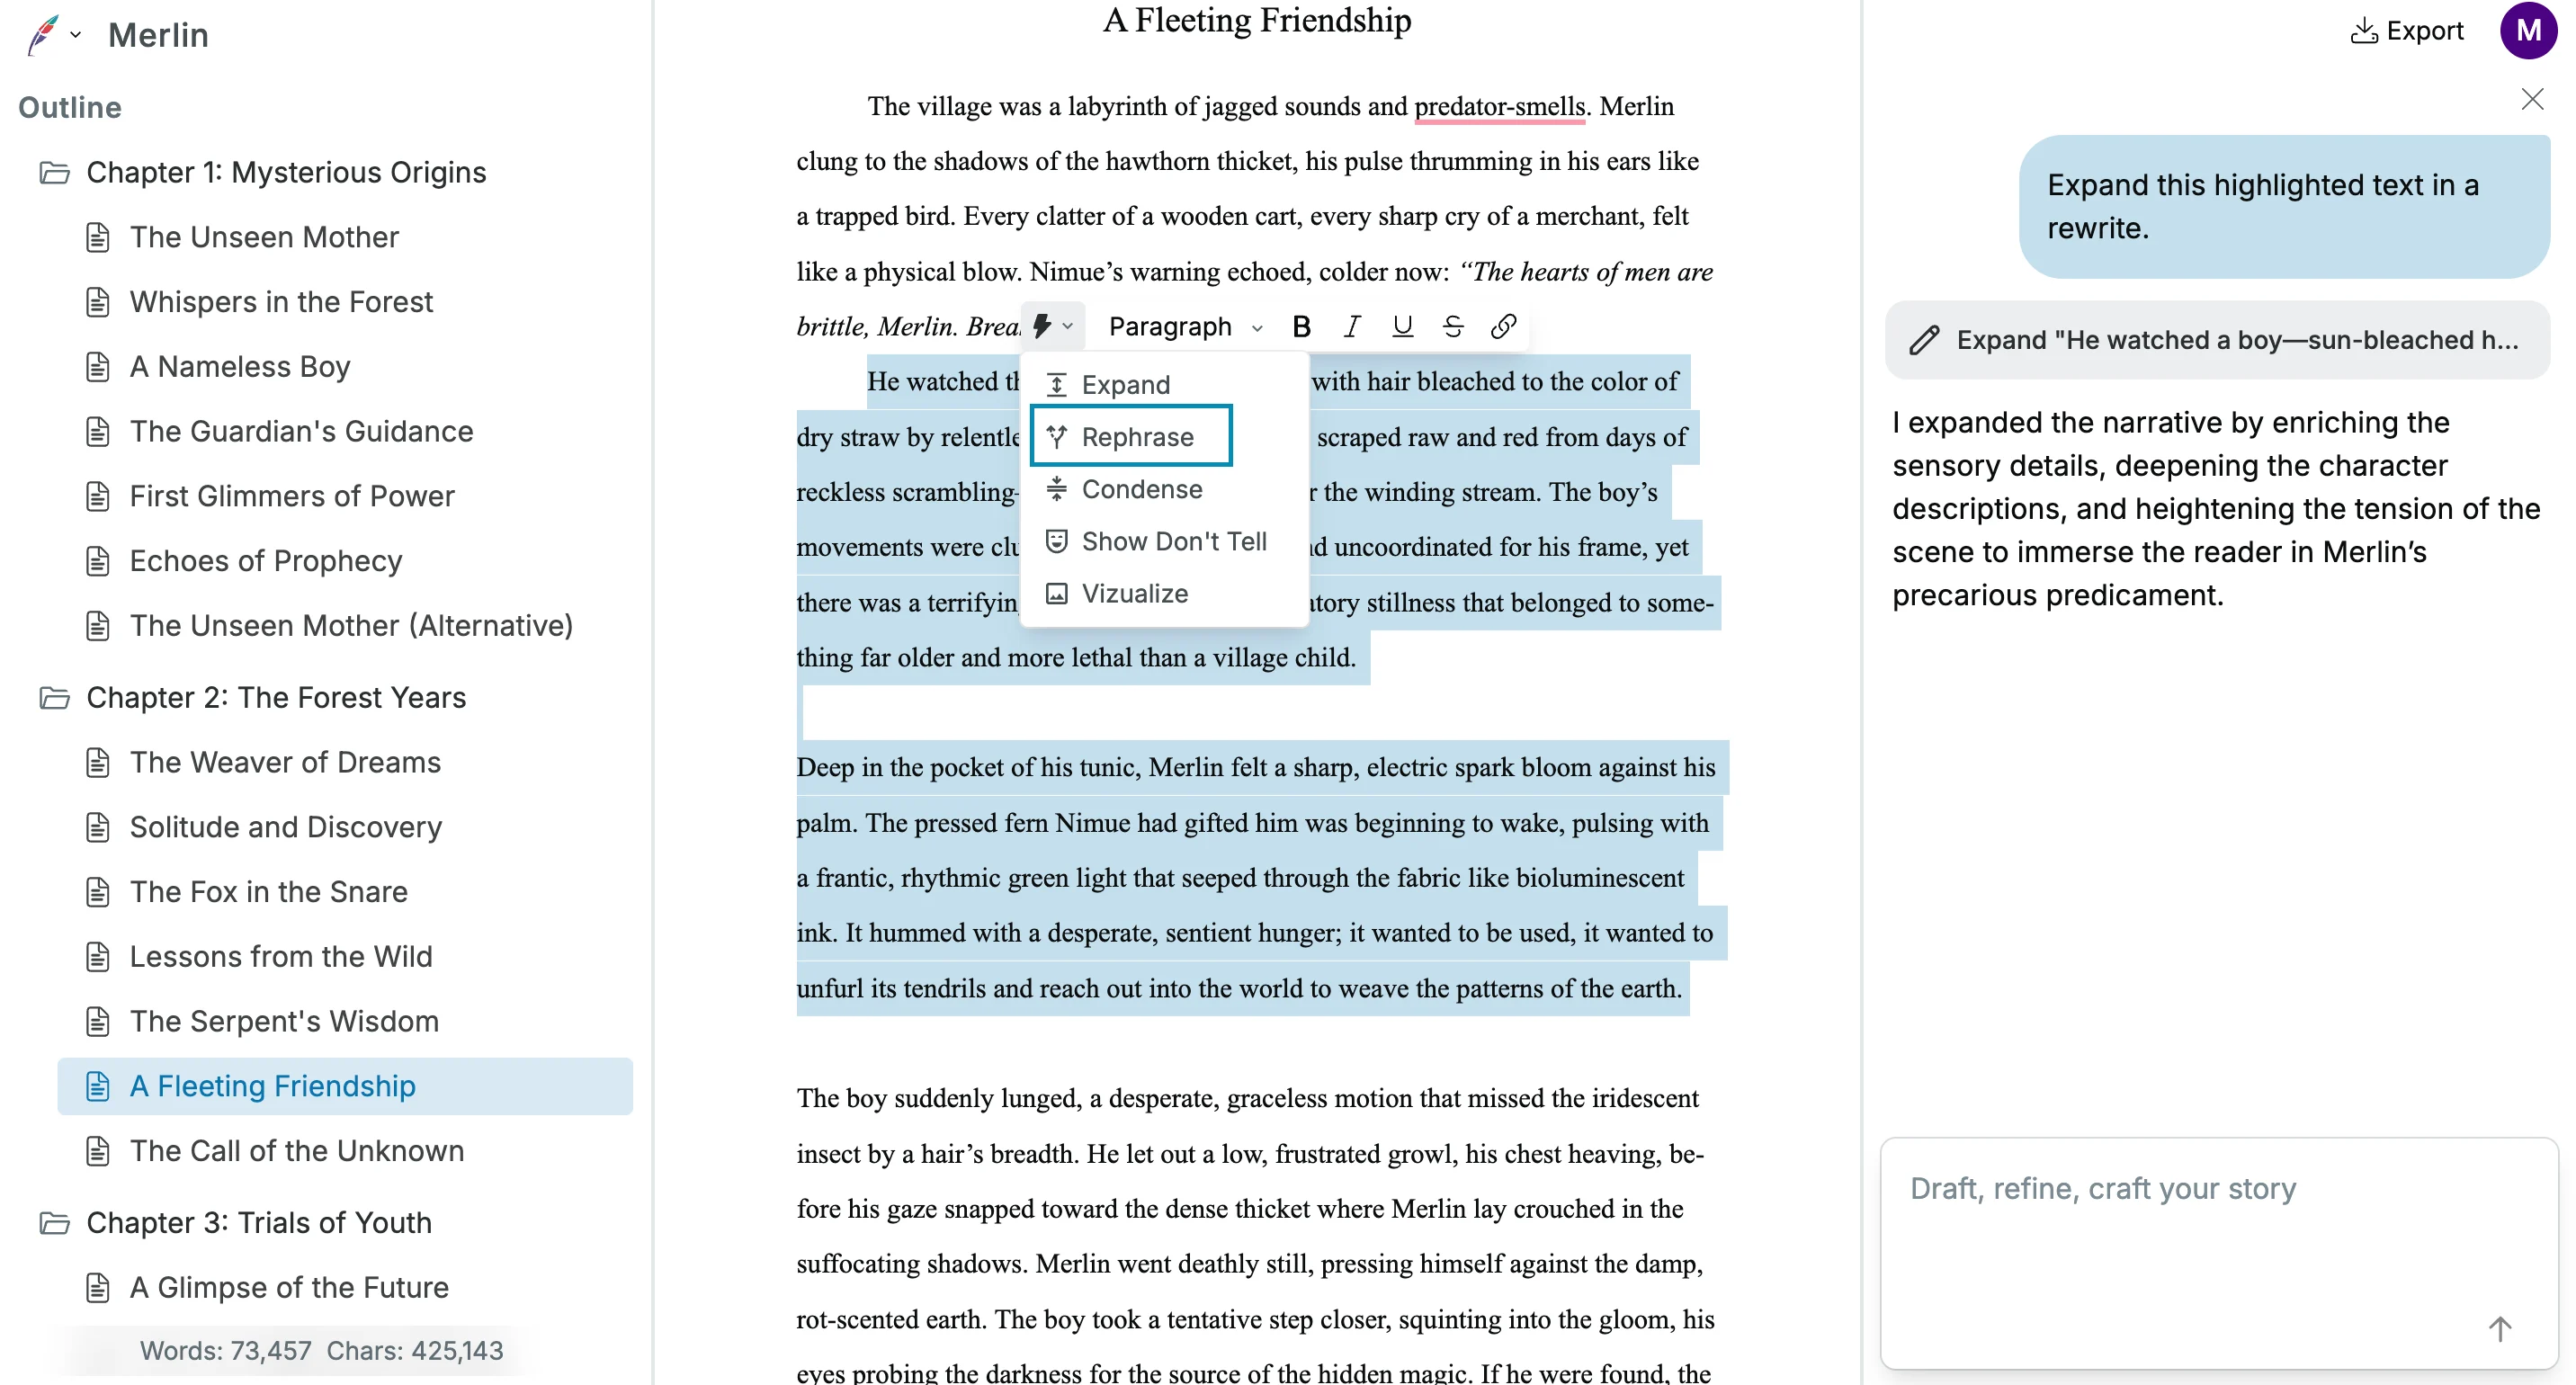Open the Expand action card in chat
Screen dimensions: 2576x1385
2217,340
